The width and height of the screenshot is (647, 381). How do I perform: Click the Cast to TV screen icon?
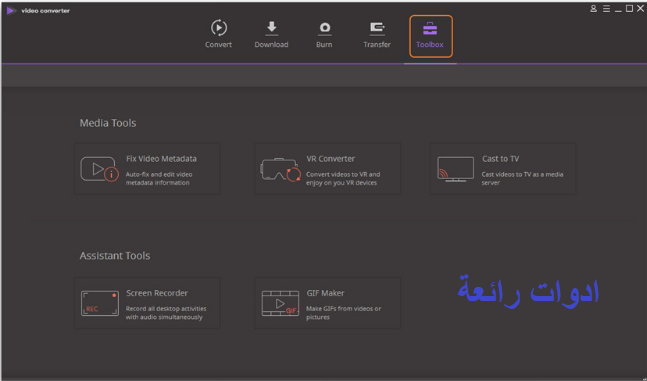[x=456, y=169]
